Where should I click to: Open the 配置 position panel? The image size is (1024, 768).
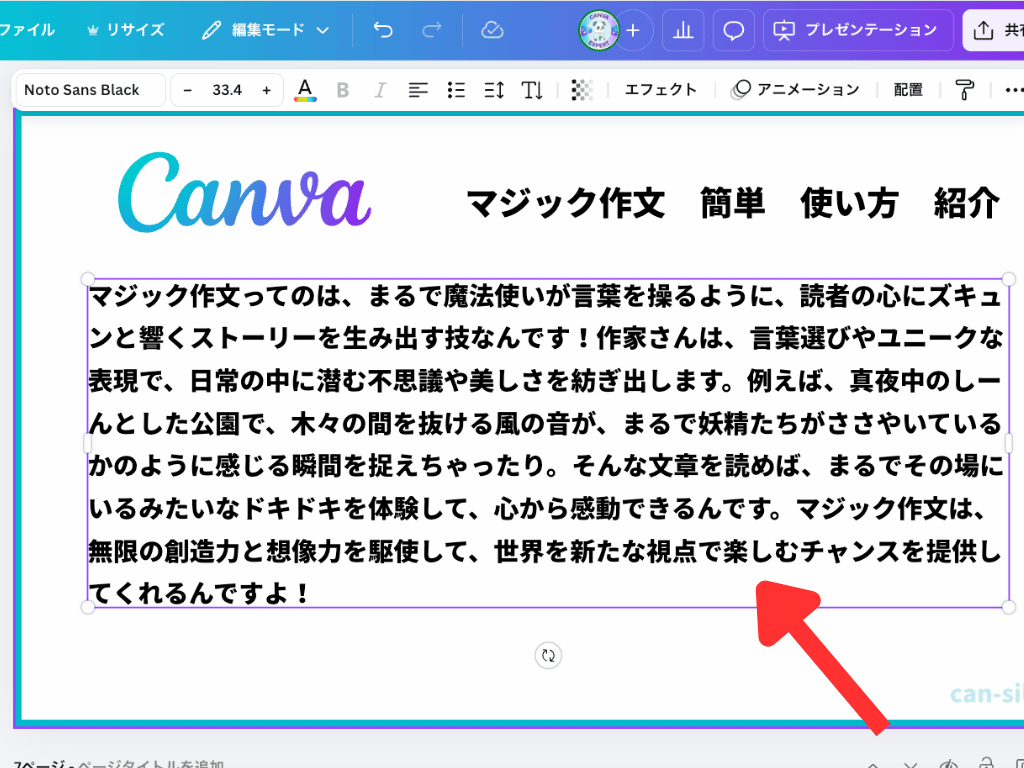tap(908, 90)
